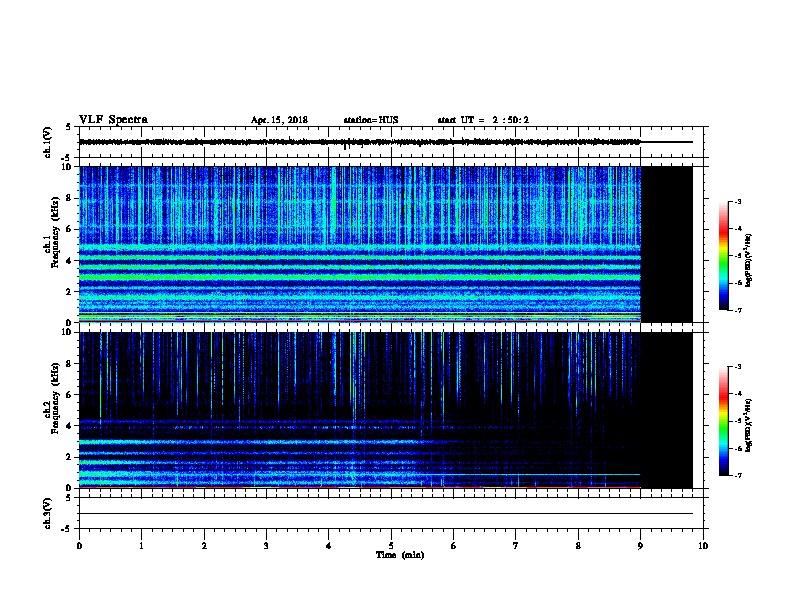Screen dimensions: 792x612
Task: Click the "5" minute tick label
Action: [391, 546]
